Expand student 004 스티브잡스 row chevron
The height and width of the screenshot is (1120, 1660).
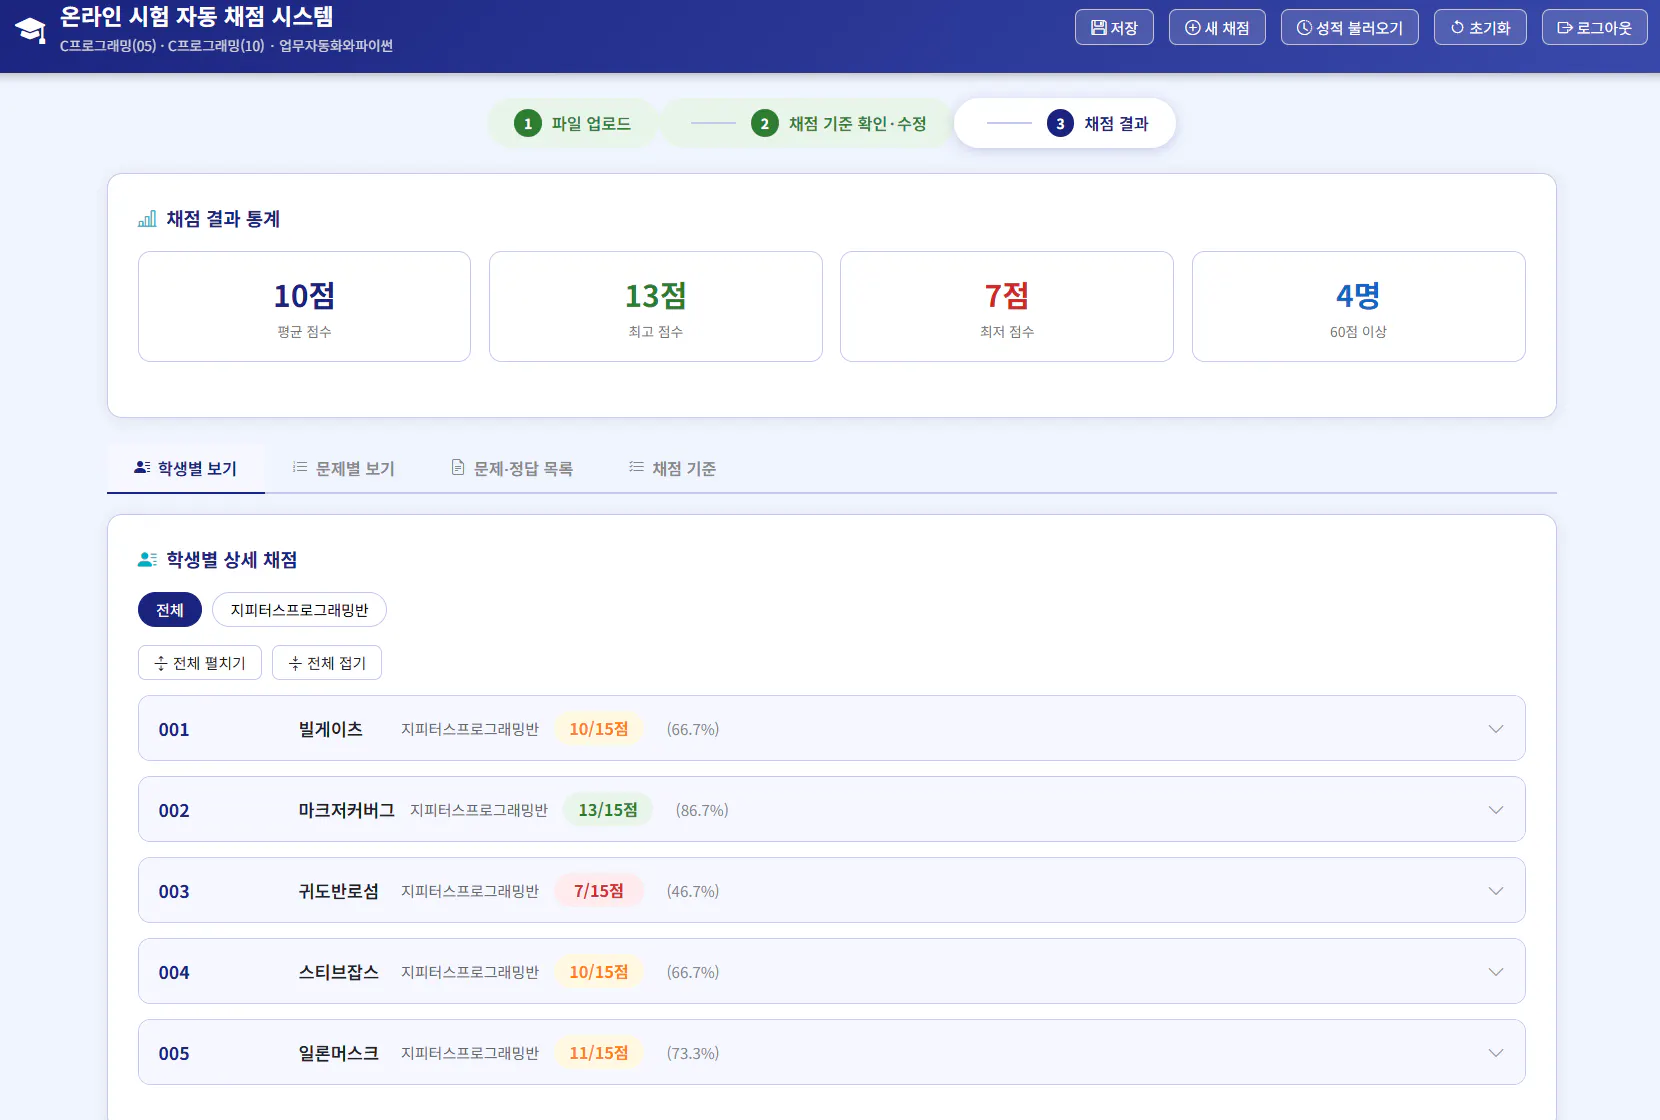pos(1496,972)
